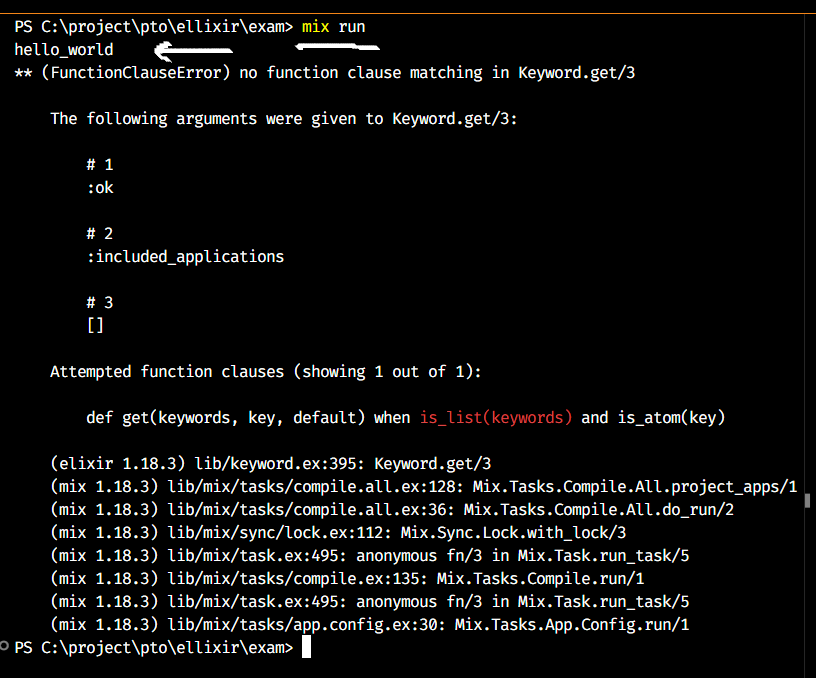Click the "(FunctionClauseError)" error message line
This screenshot has width=816, height=678.
tap(325, 72)
